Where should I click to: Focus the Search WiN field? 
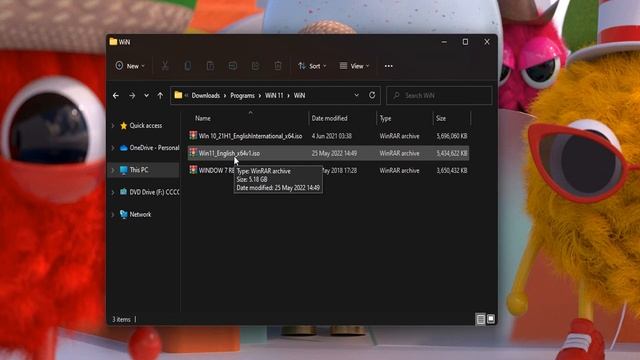(x=439, y=96)
